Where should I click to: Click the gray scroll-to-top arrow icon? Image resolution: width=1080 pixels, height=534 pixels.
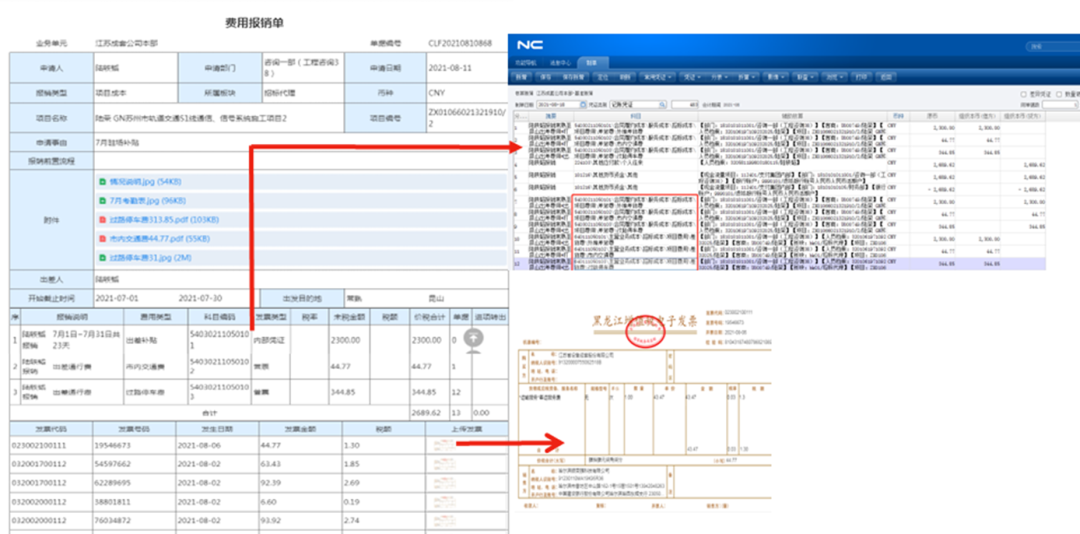click(472, 338)
